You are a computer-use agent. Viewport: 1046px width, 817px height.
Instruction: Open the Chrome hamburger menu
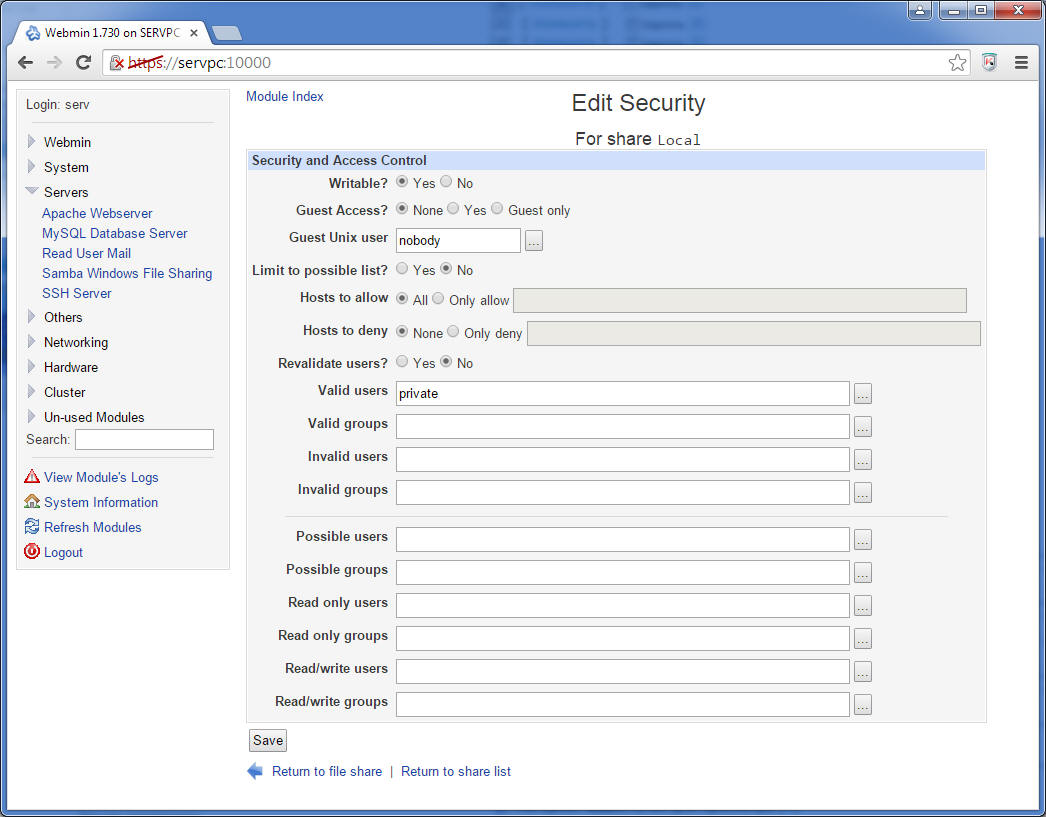(1021, 63)
